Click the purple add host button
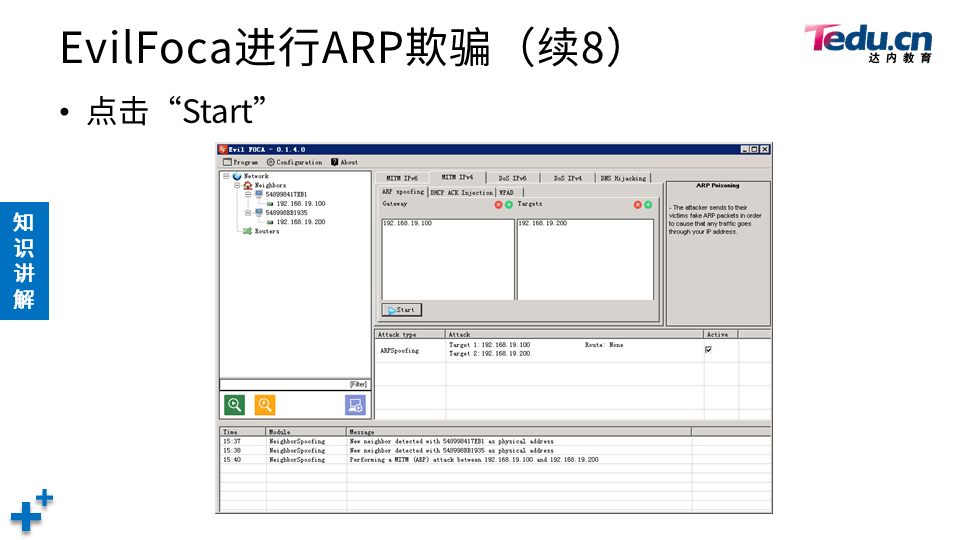The image size is (960, 540). (355, 405)
